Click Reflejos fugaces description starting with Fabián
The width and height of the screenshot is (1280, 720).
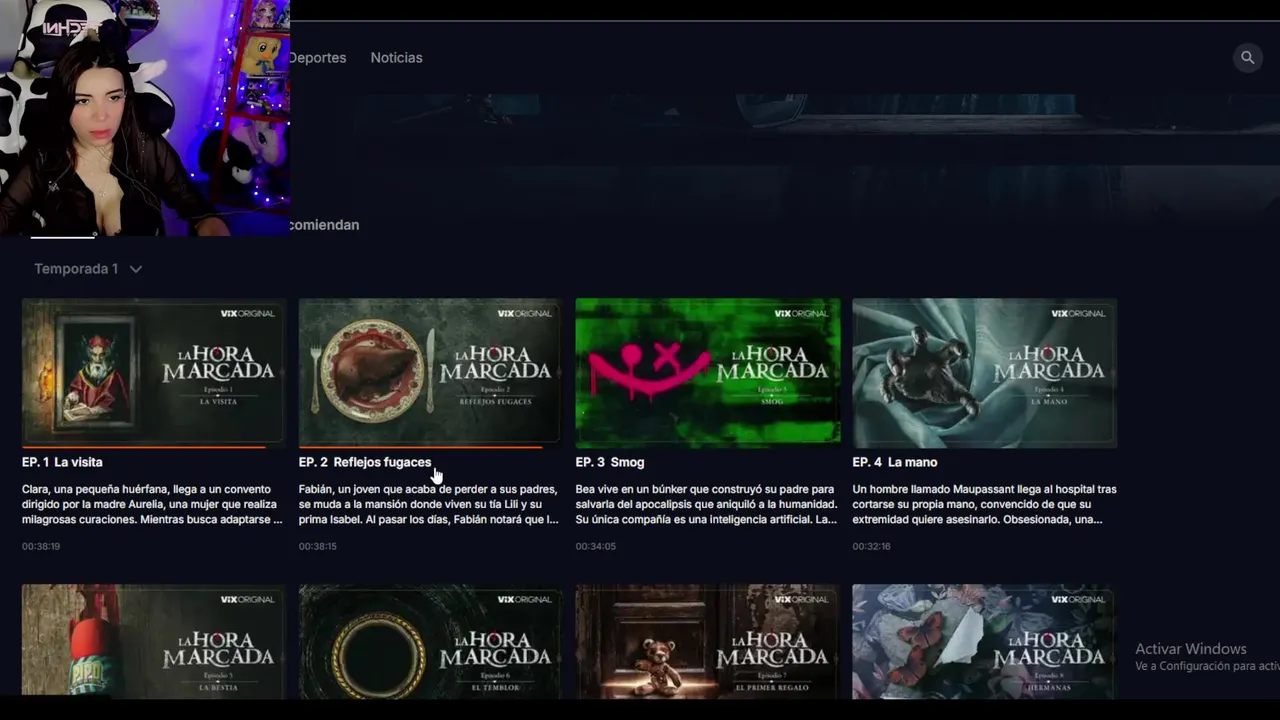click(429, 504)
